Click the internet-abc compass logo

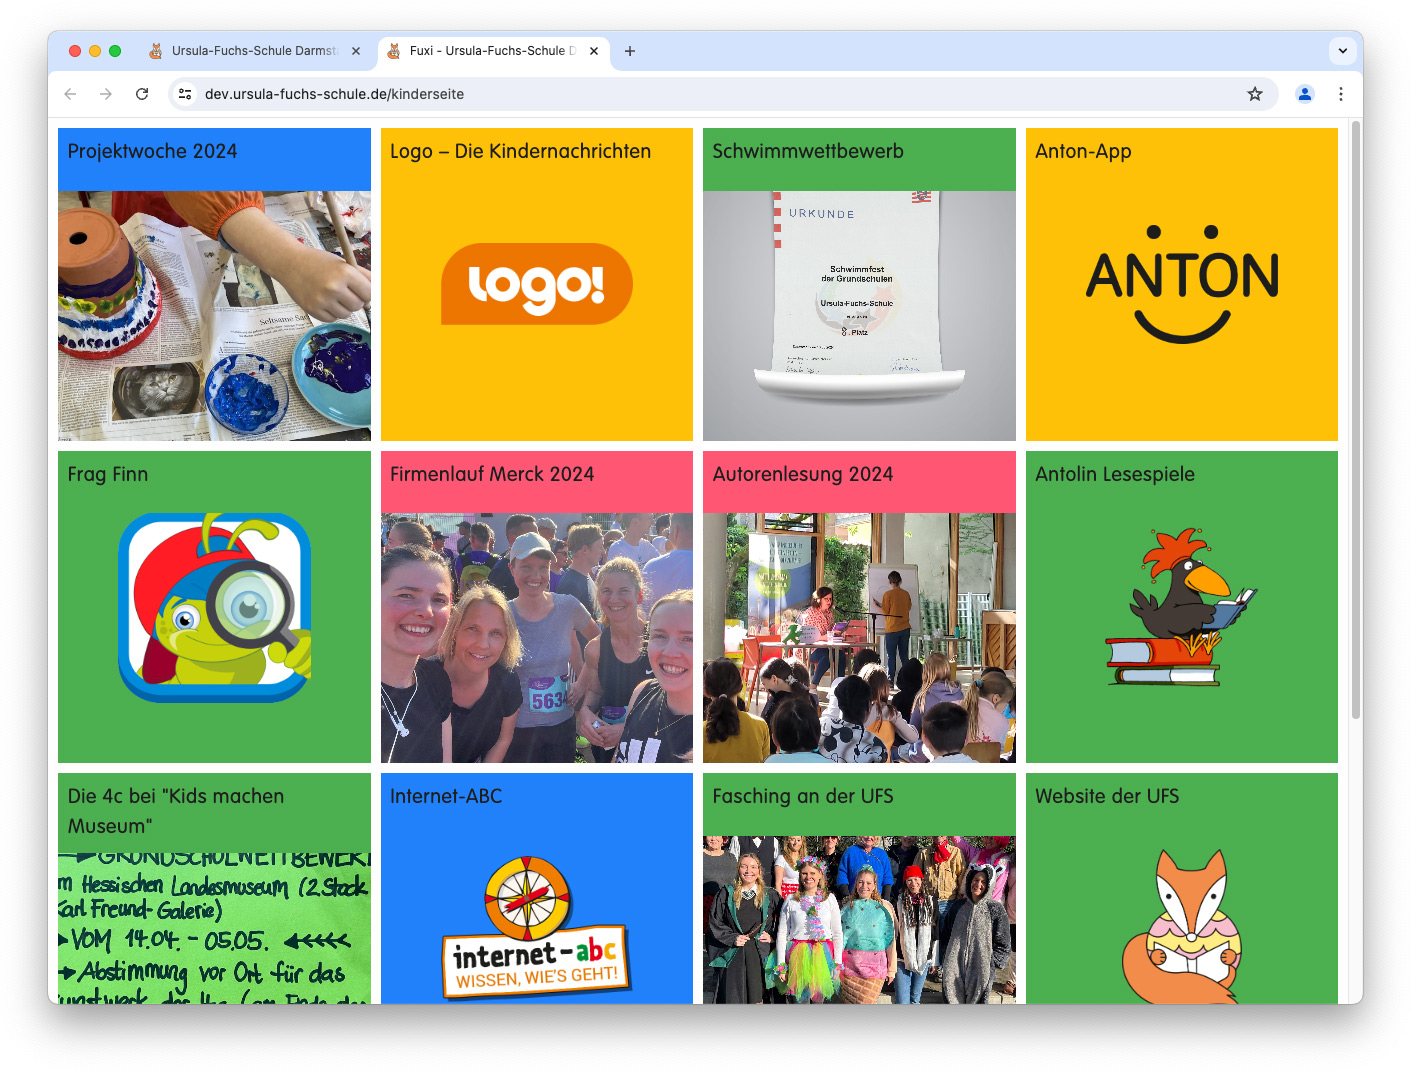pyautogui.click(x=537, y=927)
